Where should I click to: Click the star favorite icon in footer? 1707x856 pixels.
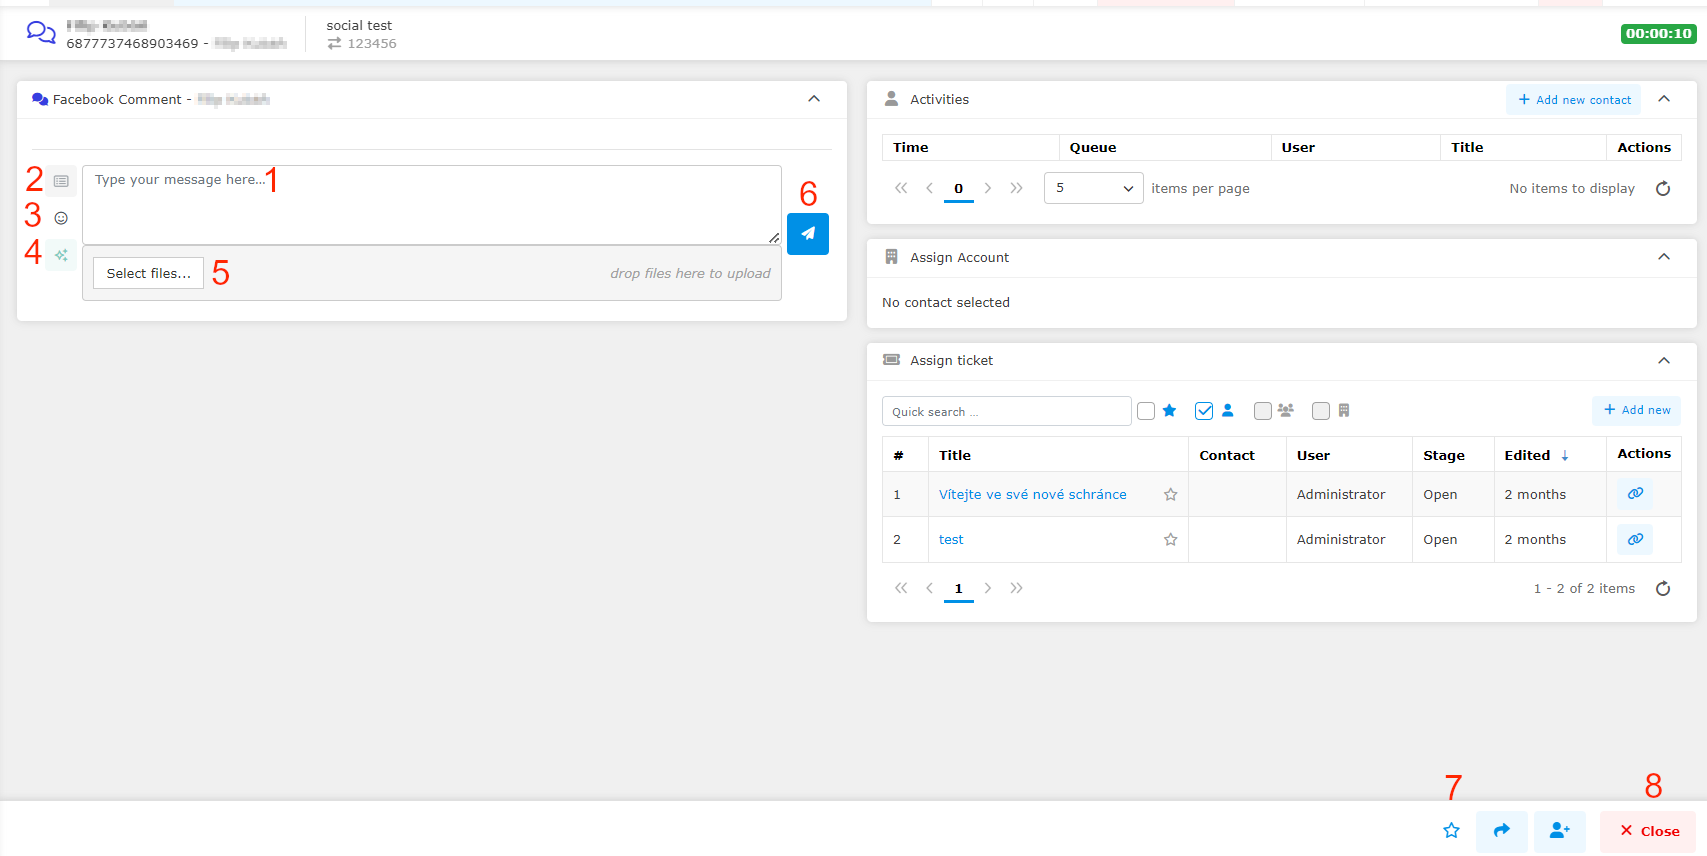(x=1451, y=831)
